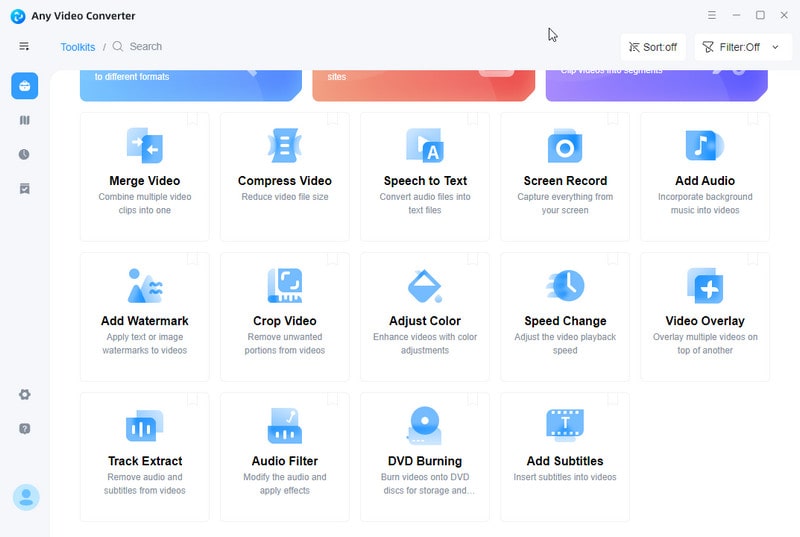Click the Compress Video title text
800x537 pixels.
[x=285, y=181]
